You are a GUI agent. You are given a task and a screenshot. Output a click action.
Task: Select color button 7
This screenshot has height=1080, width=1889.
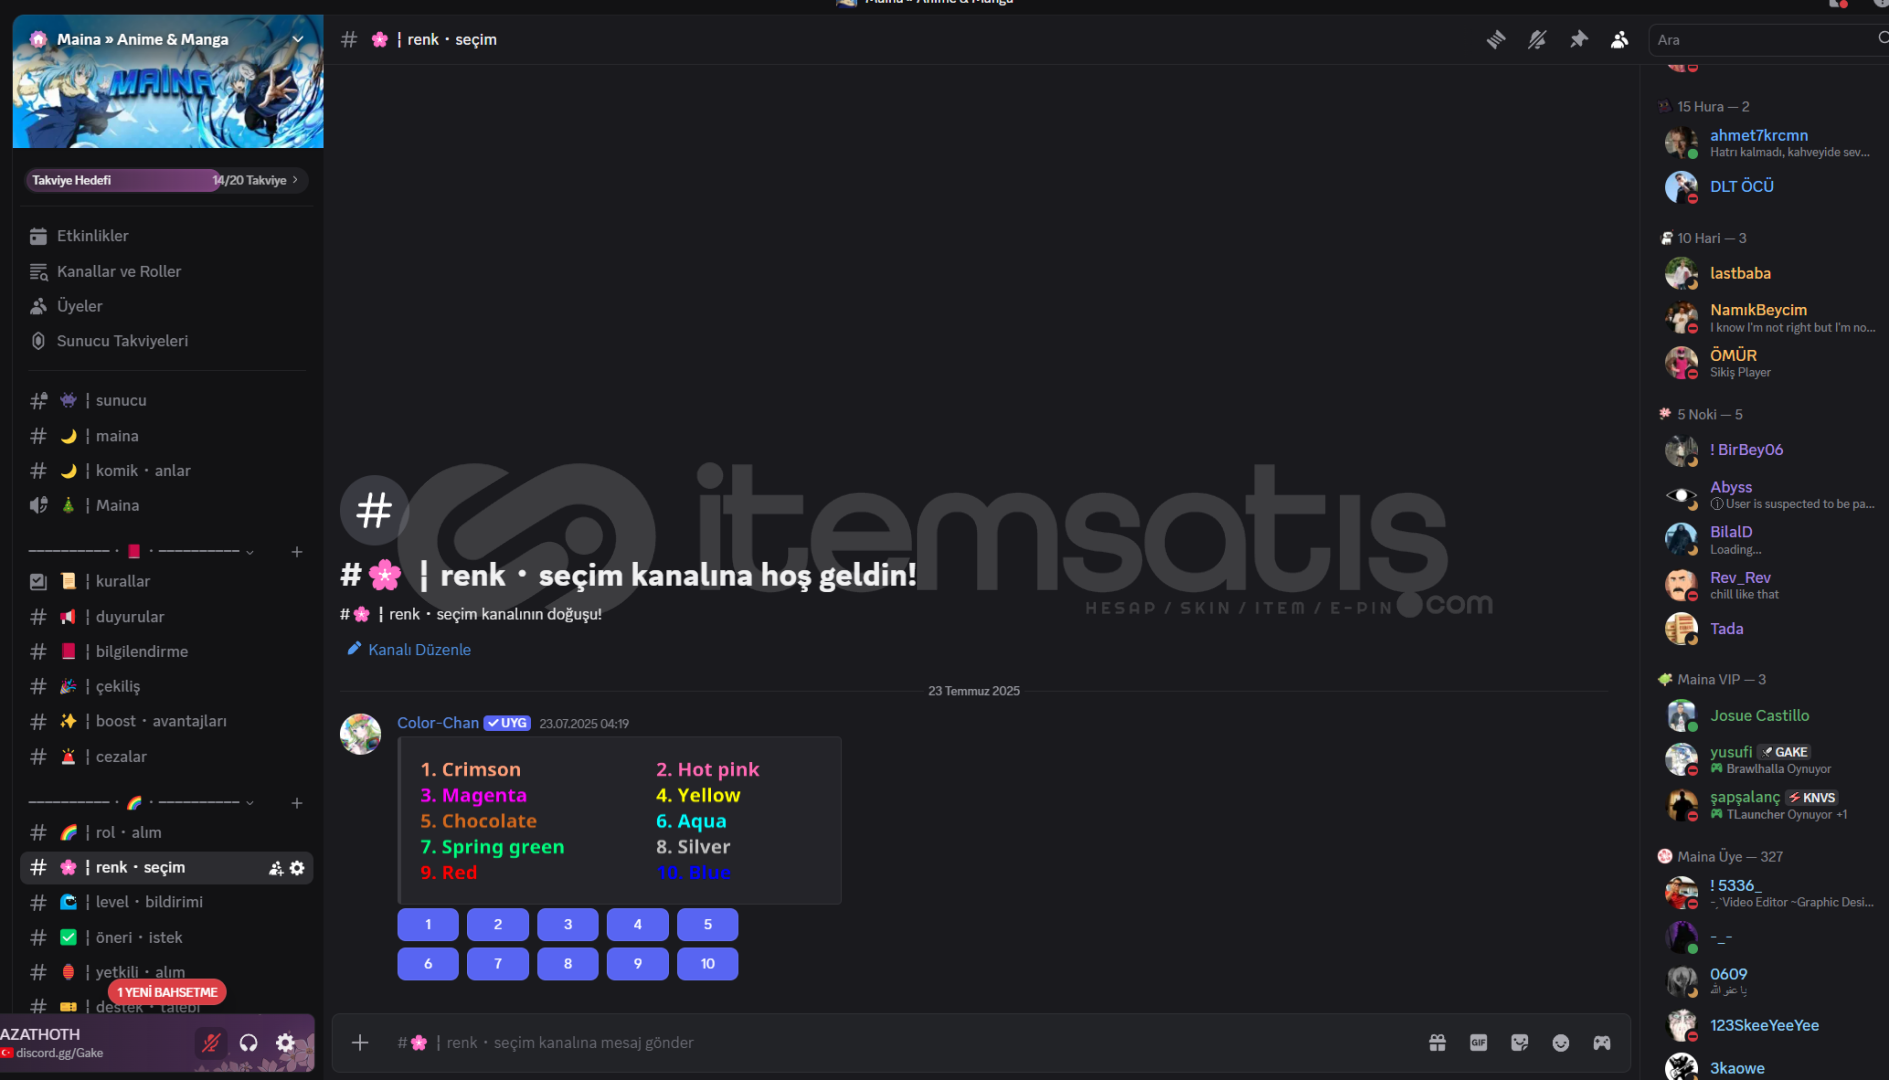pyautogui.click(x=498, y=964)
